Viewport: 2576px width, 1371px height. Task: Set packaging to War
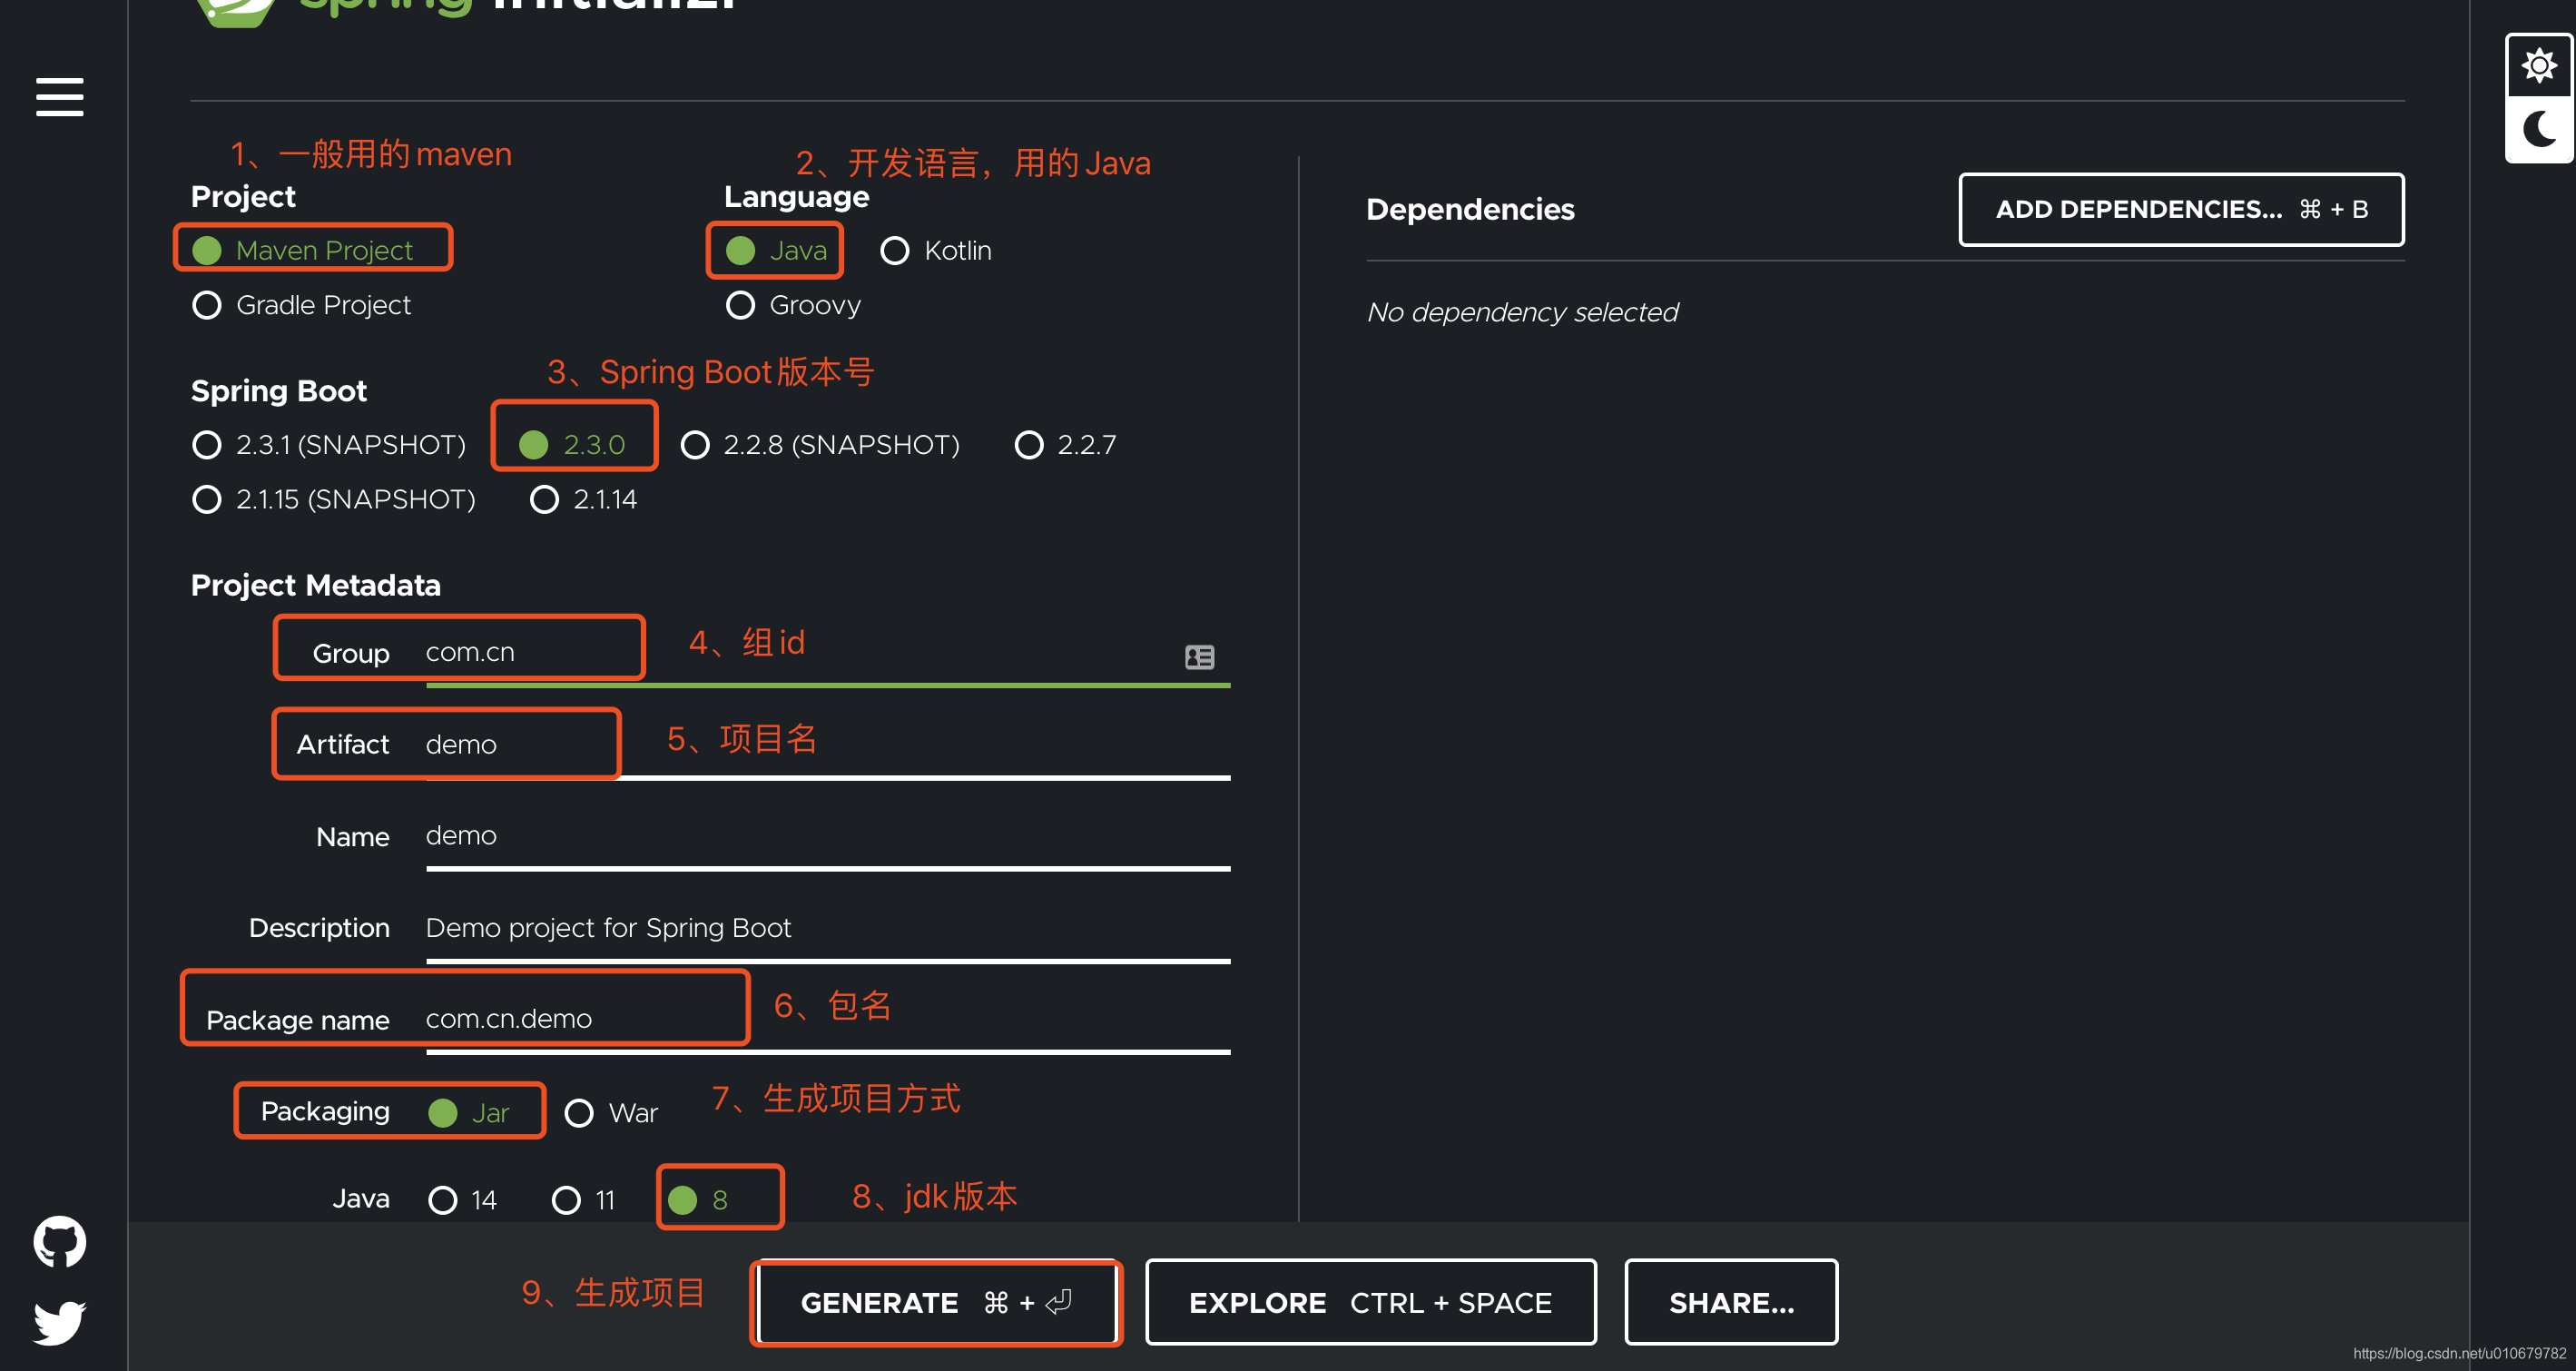pyautogui.click(x=611, y=1112)
